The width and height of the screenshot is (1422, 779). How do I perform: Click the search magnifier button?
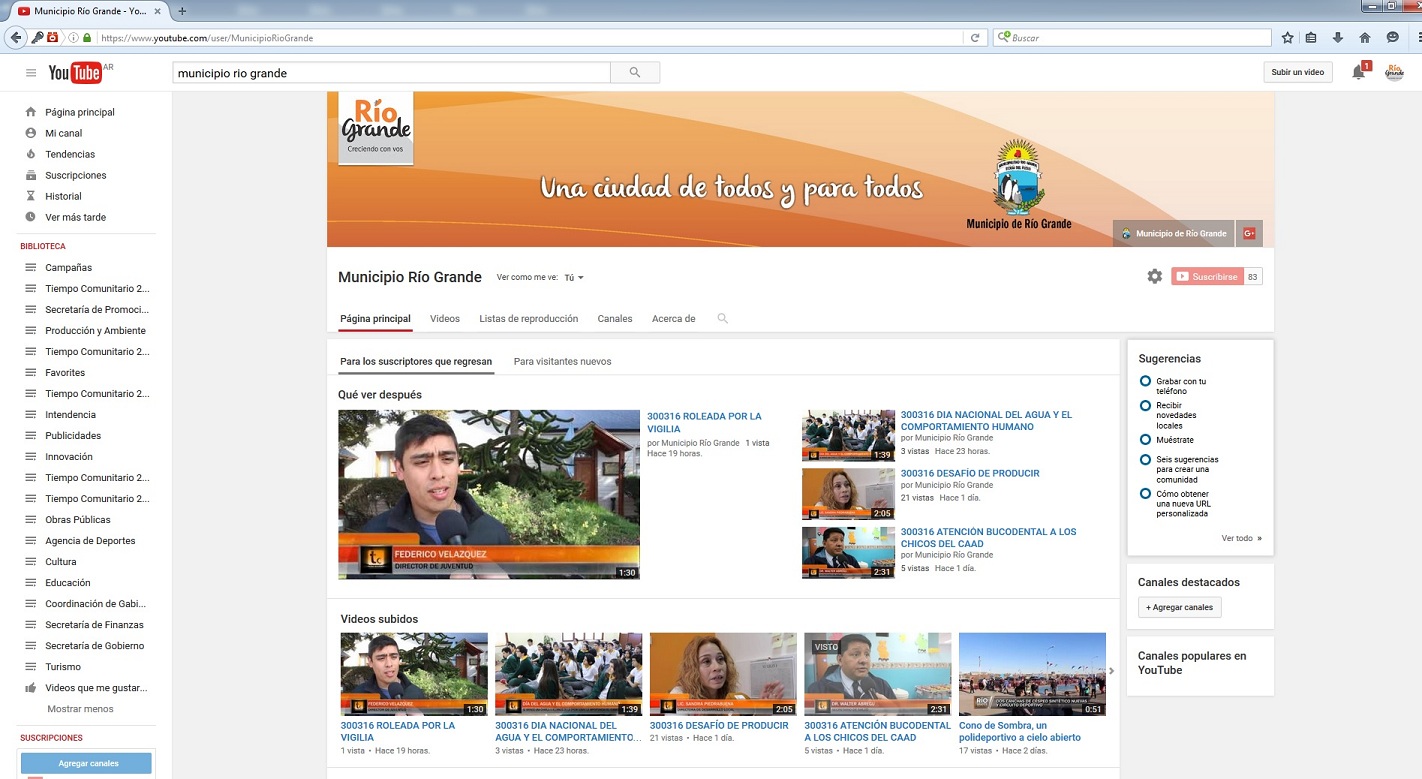coord(634,73)
